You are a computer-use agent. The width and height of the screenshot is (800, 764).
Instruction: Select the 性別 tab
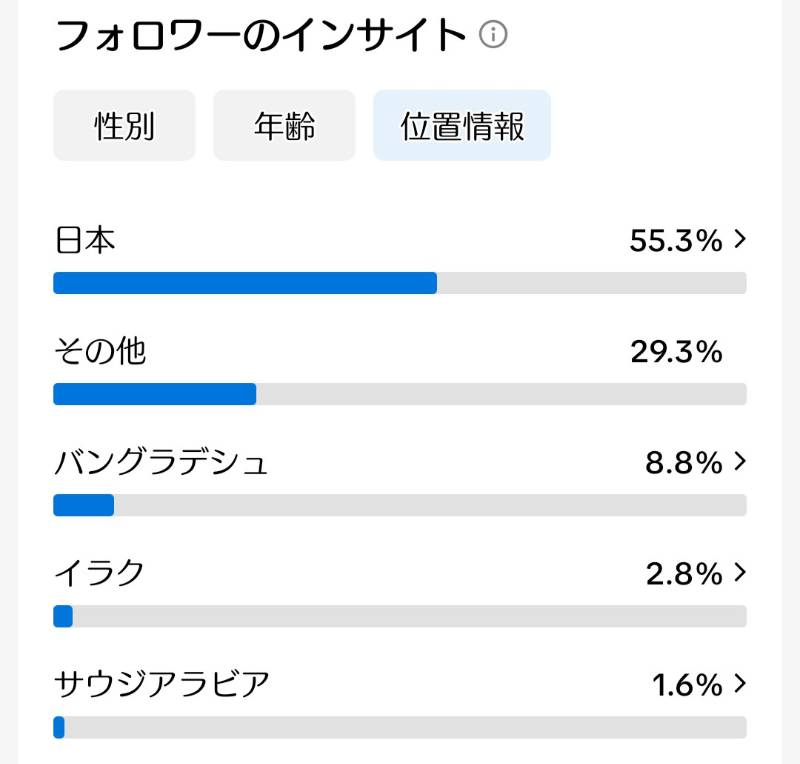[124, 126]
